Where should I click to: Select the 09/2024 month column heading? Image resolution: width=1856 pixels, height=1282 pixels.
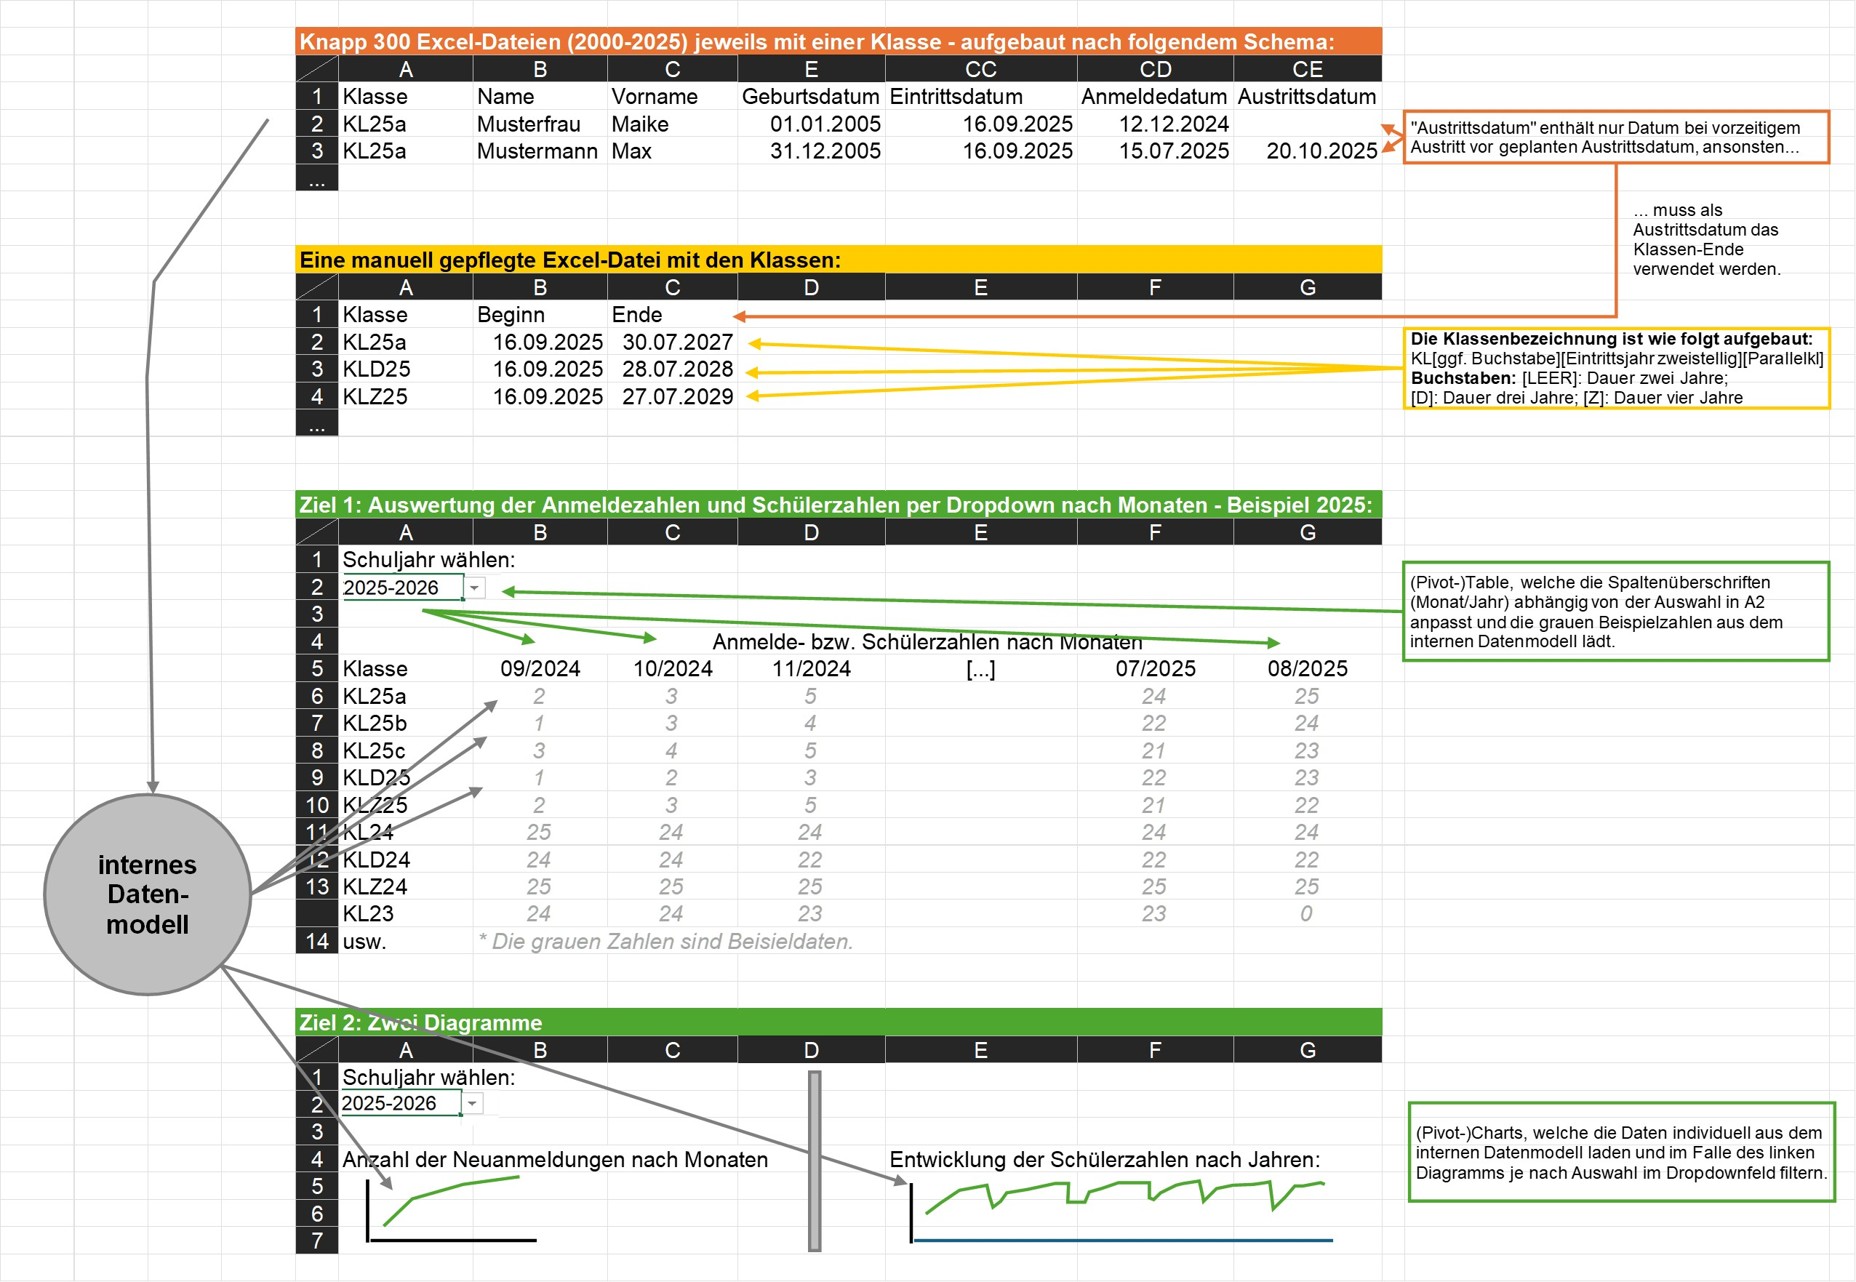[540, 669]
